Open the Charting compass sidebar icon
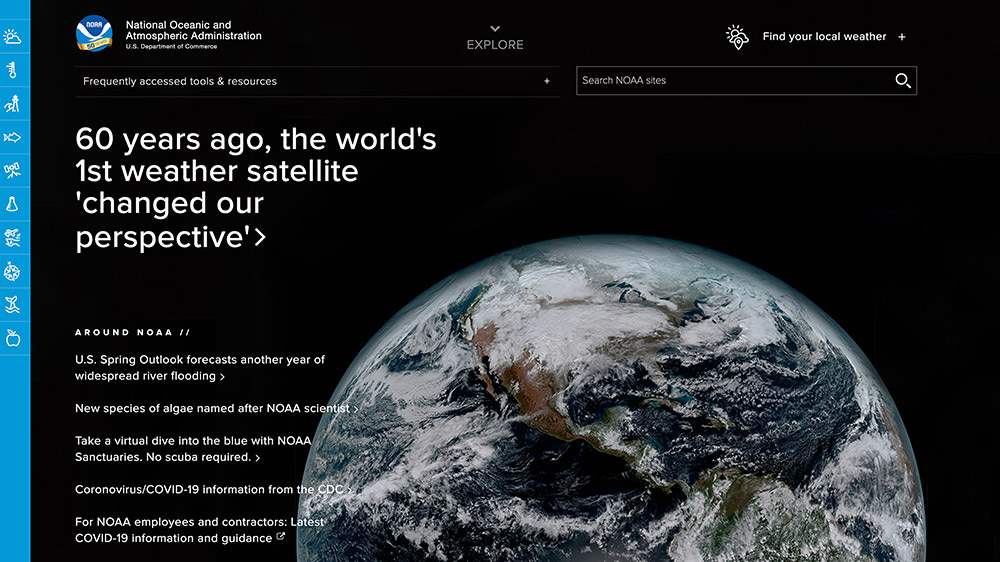Viewport: 1000px width, 562px height. point(12,272)
